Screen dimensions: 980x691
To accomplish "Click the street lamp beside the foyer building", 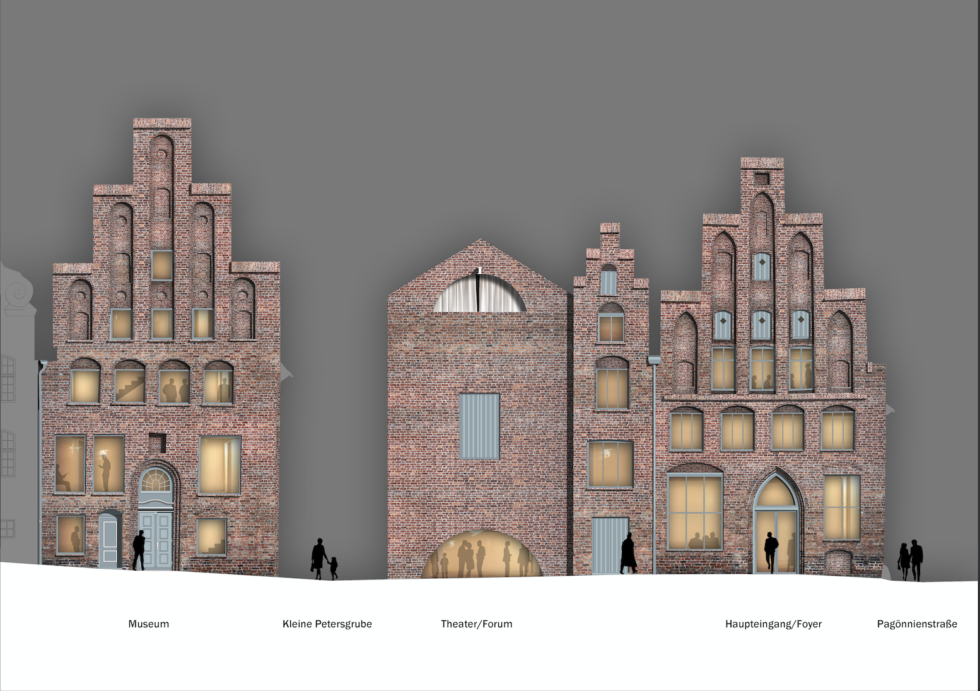I will point(653,460).
